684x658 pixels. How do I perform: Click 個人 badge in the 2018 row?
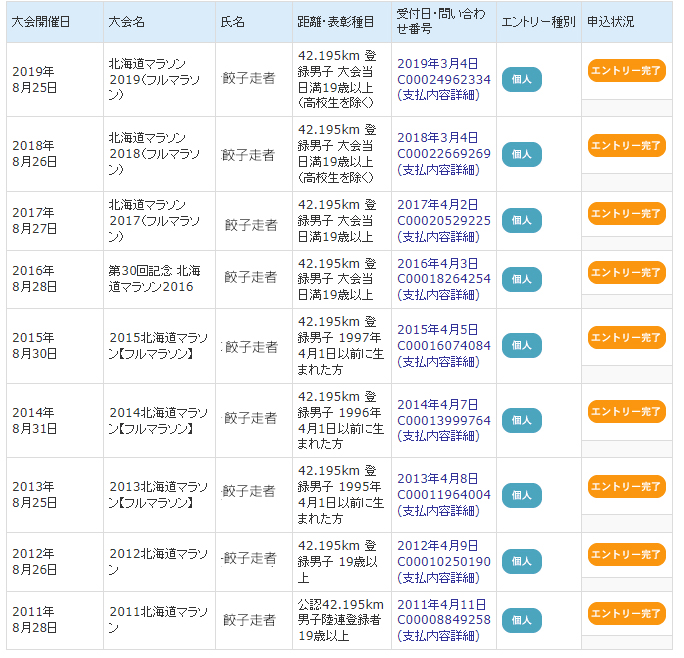point(522,154)
